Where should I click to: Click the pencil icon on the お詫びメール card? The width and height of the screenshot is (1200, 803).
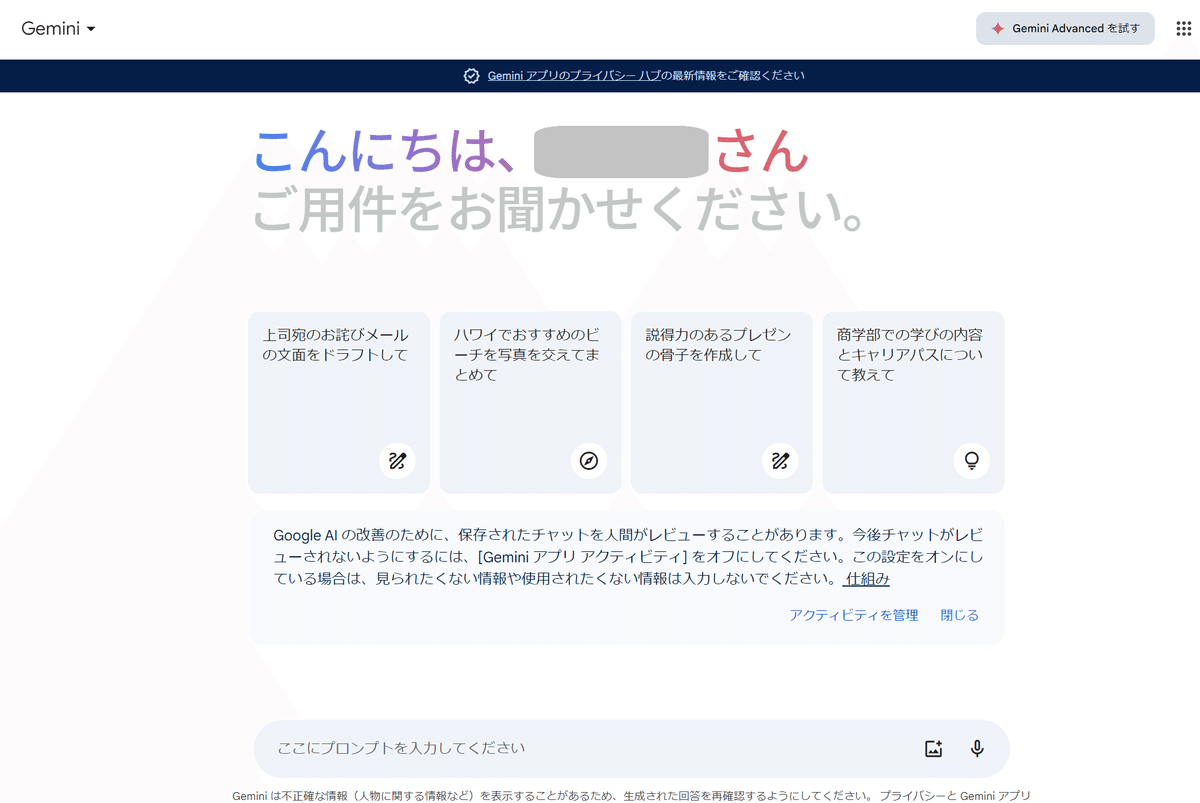397,461
